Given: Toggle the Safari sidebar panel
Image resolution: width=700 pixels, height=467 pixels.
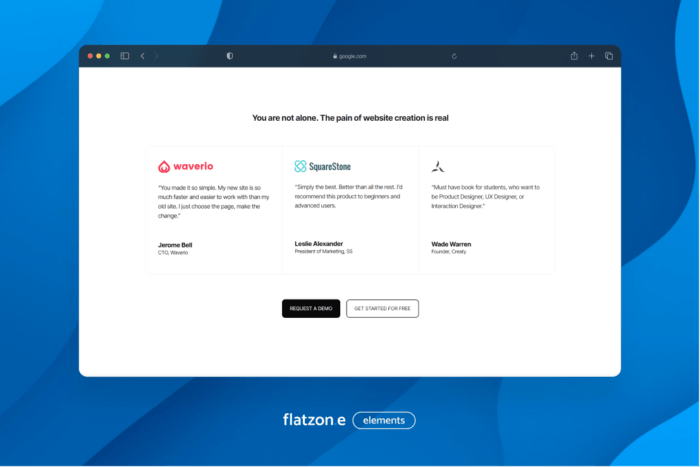Looking at the screenshot, I should tap(125, 56).
